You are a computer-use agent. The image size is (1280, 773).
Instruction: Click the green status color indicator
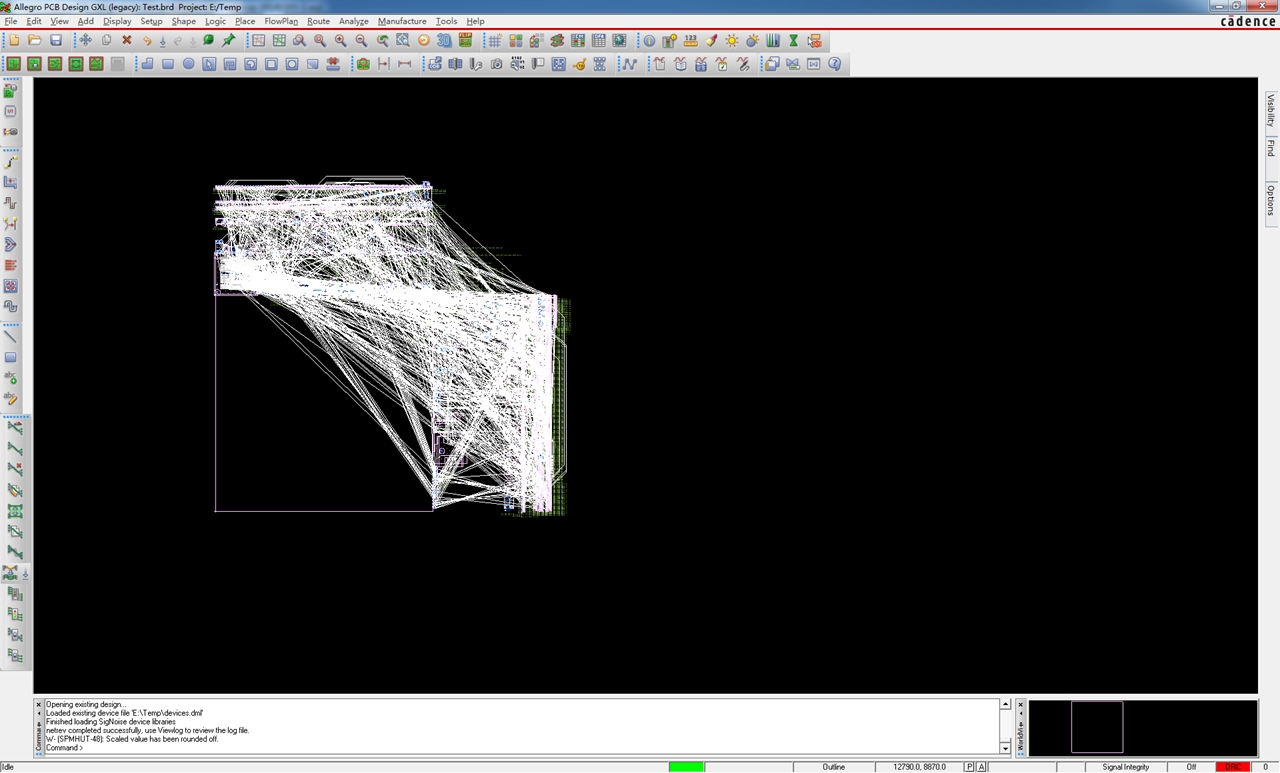click(687, 767)
